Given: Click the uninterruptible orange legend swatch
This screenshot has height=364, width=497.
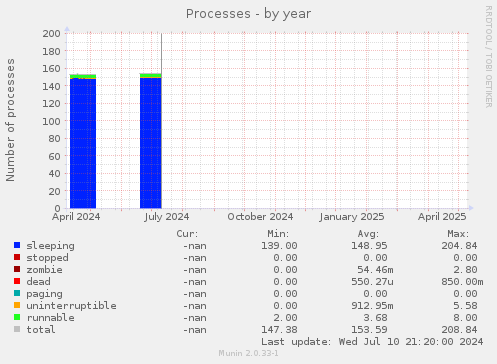Looking at the screenshot, I should (x=17, y=305).
